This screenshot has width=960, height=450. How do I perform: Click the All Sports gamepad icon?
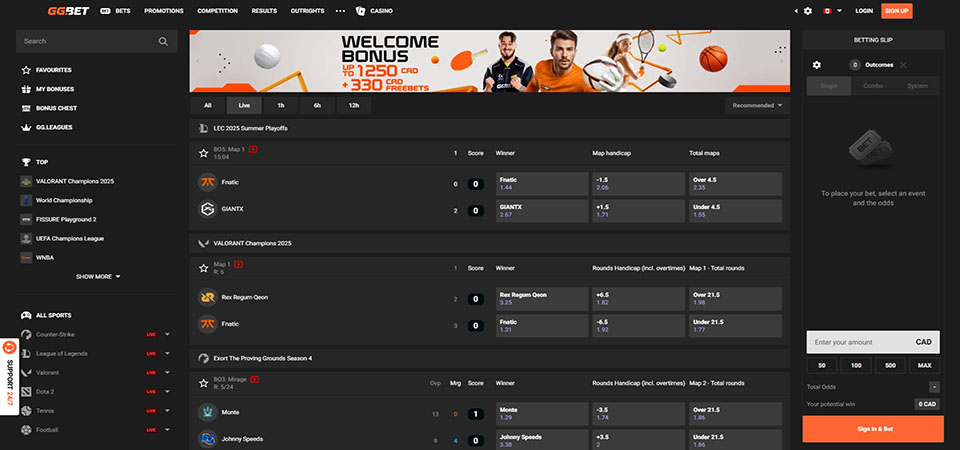point(26,315)
